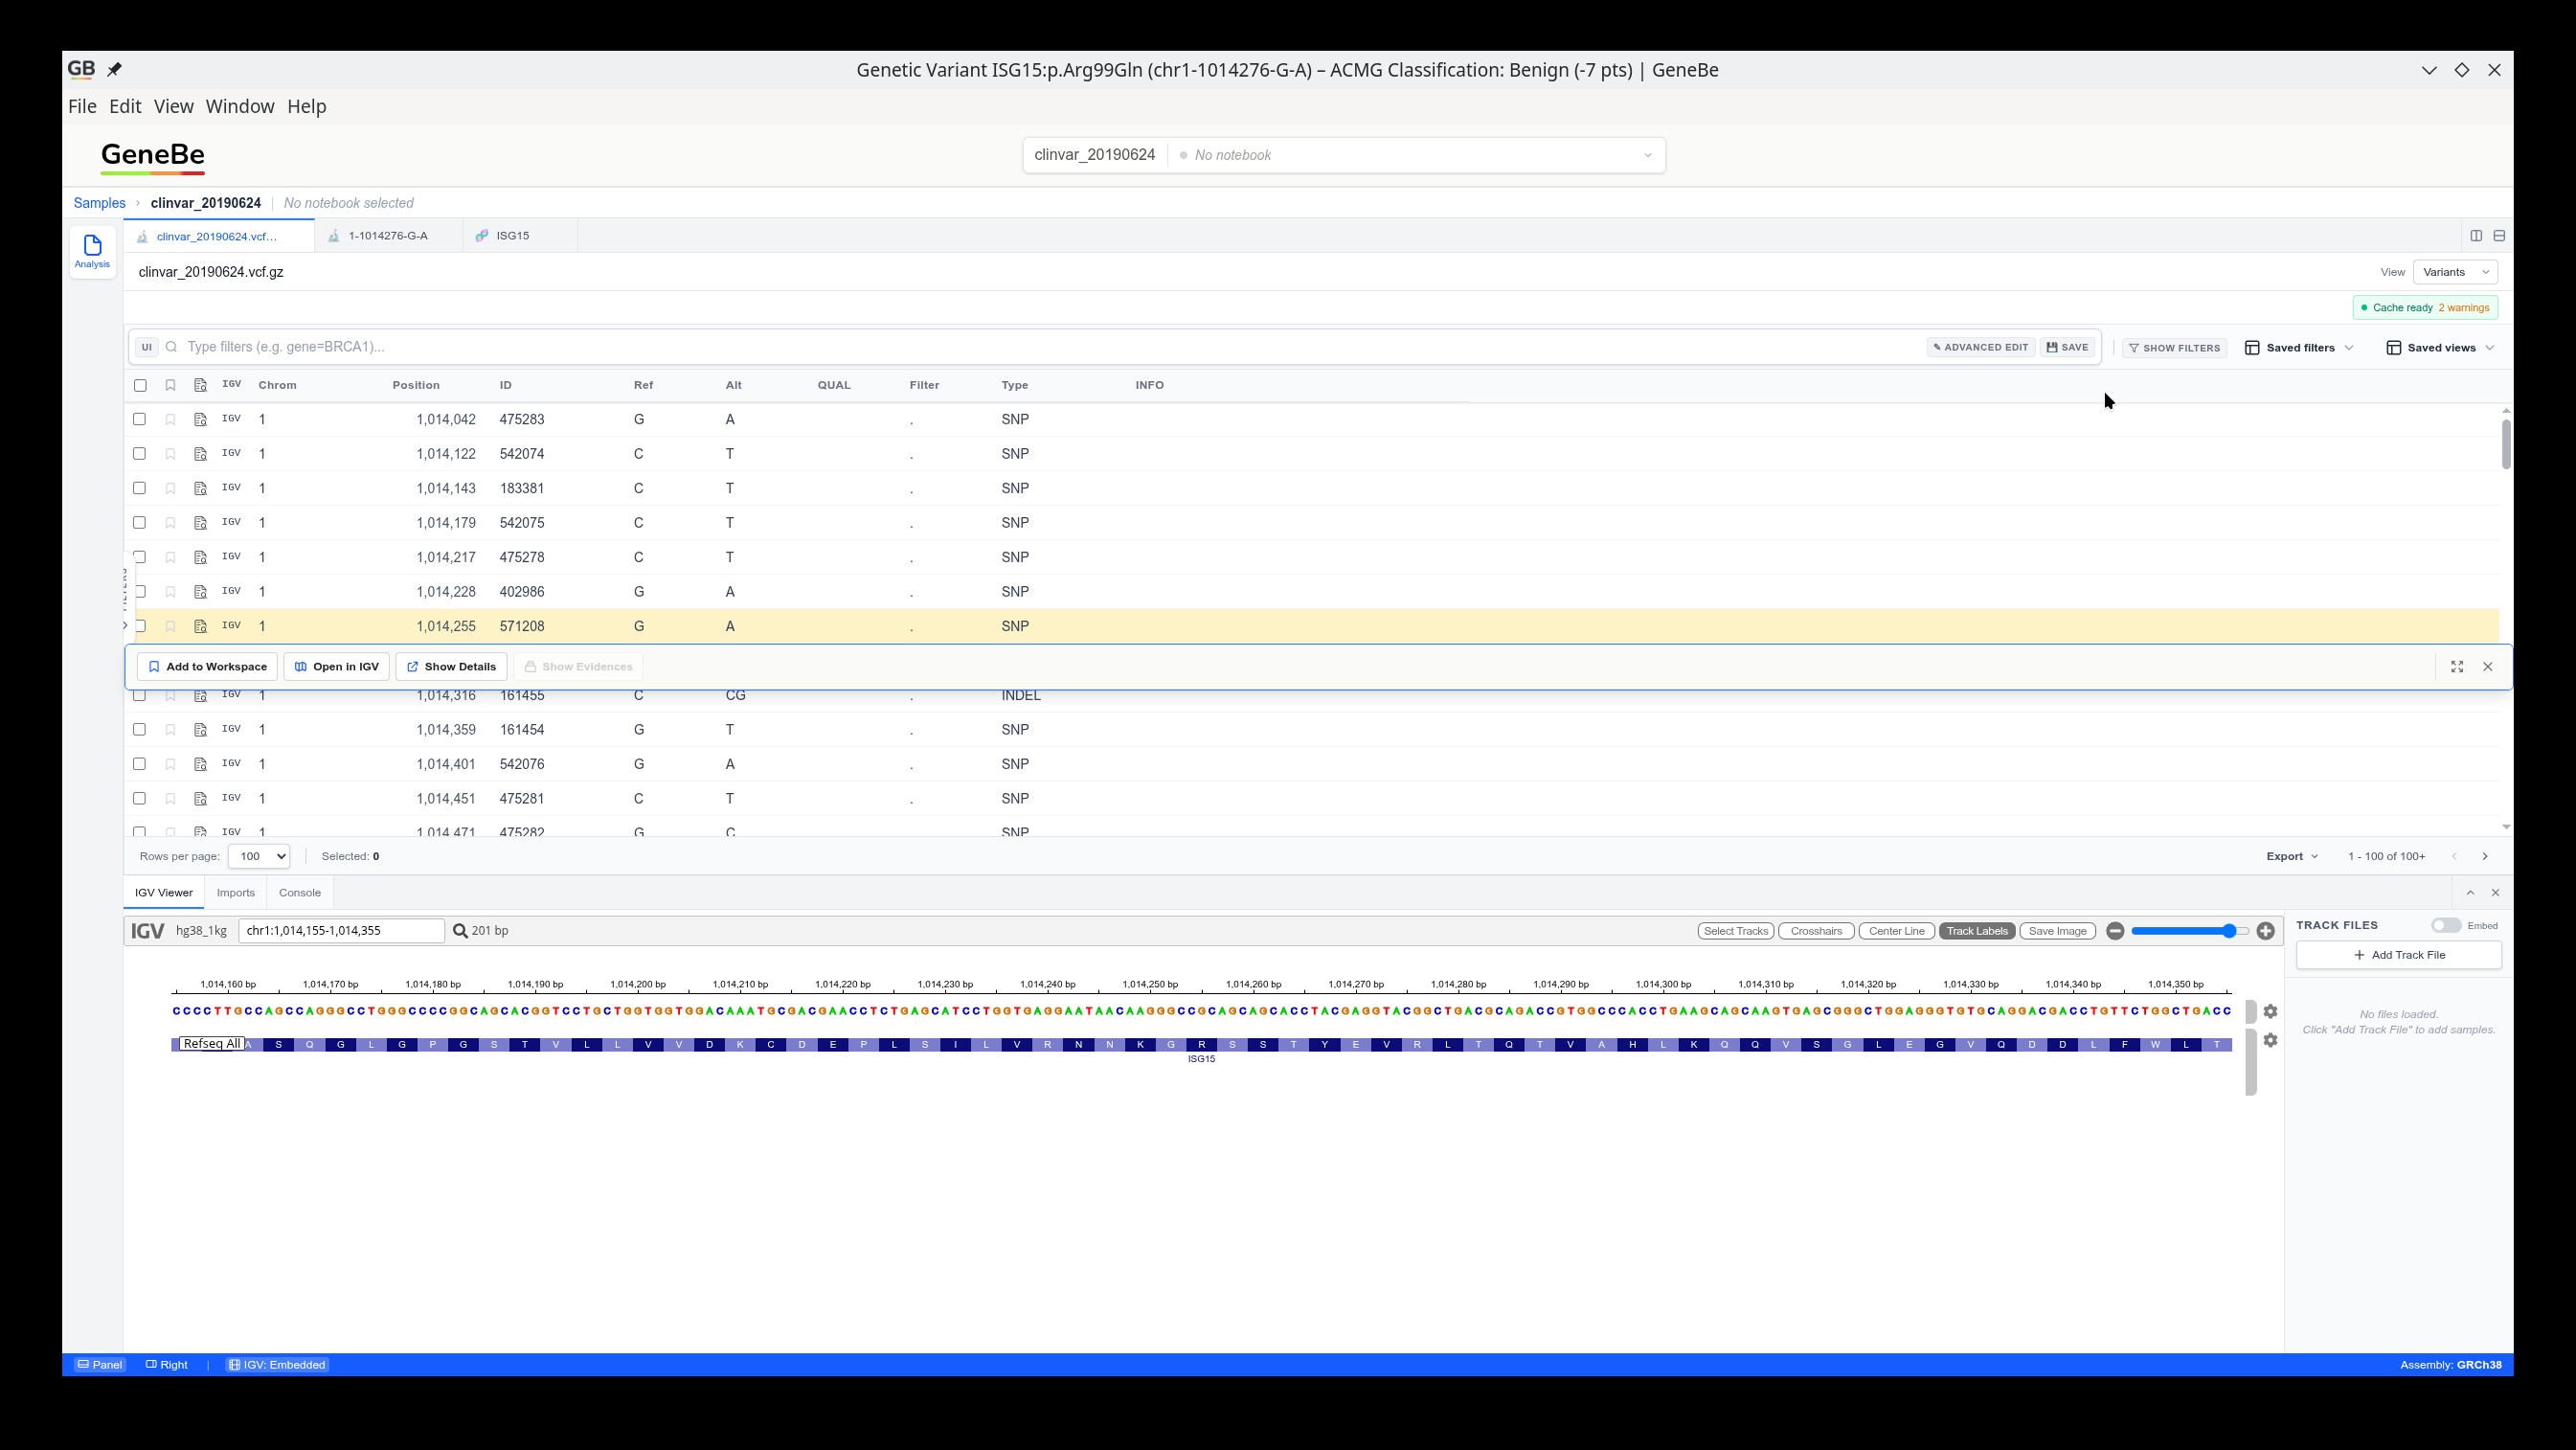This screenshot has height=1450, width=2576.
Task: Zoom out with IGV minus icon
Action: pyautogui.click(x=2115, y=931)
